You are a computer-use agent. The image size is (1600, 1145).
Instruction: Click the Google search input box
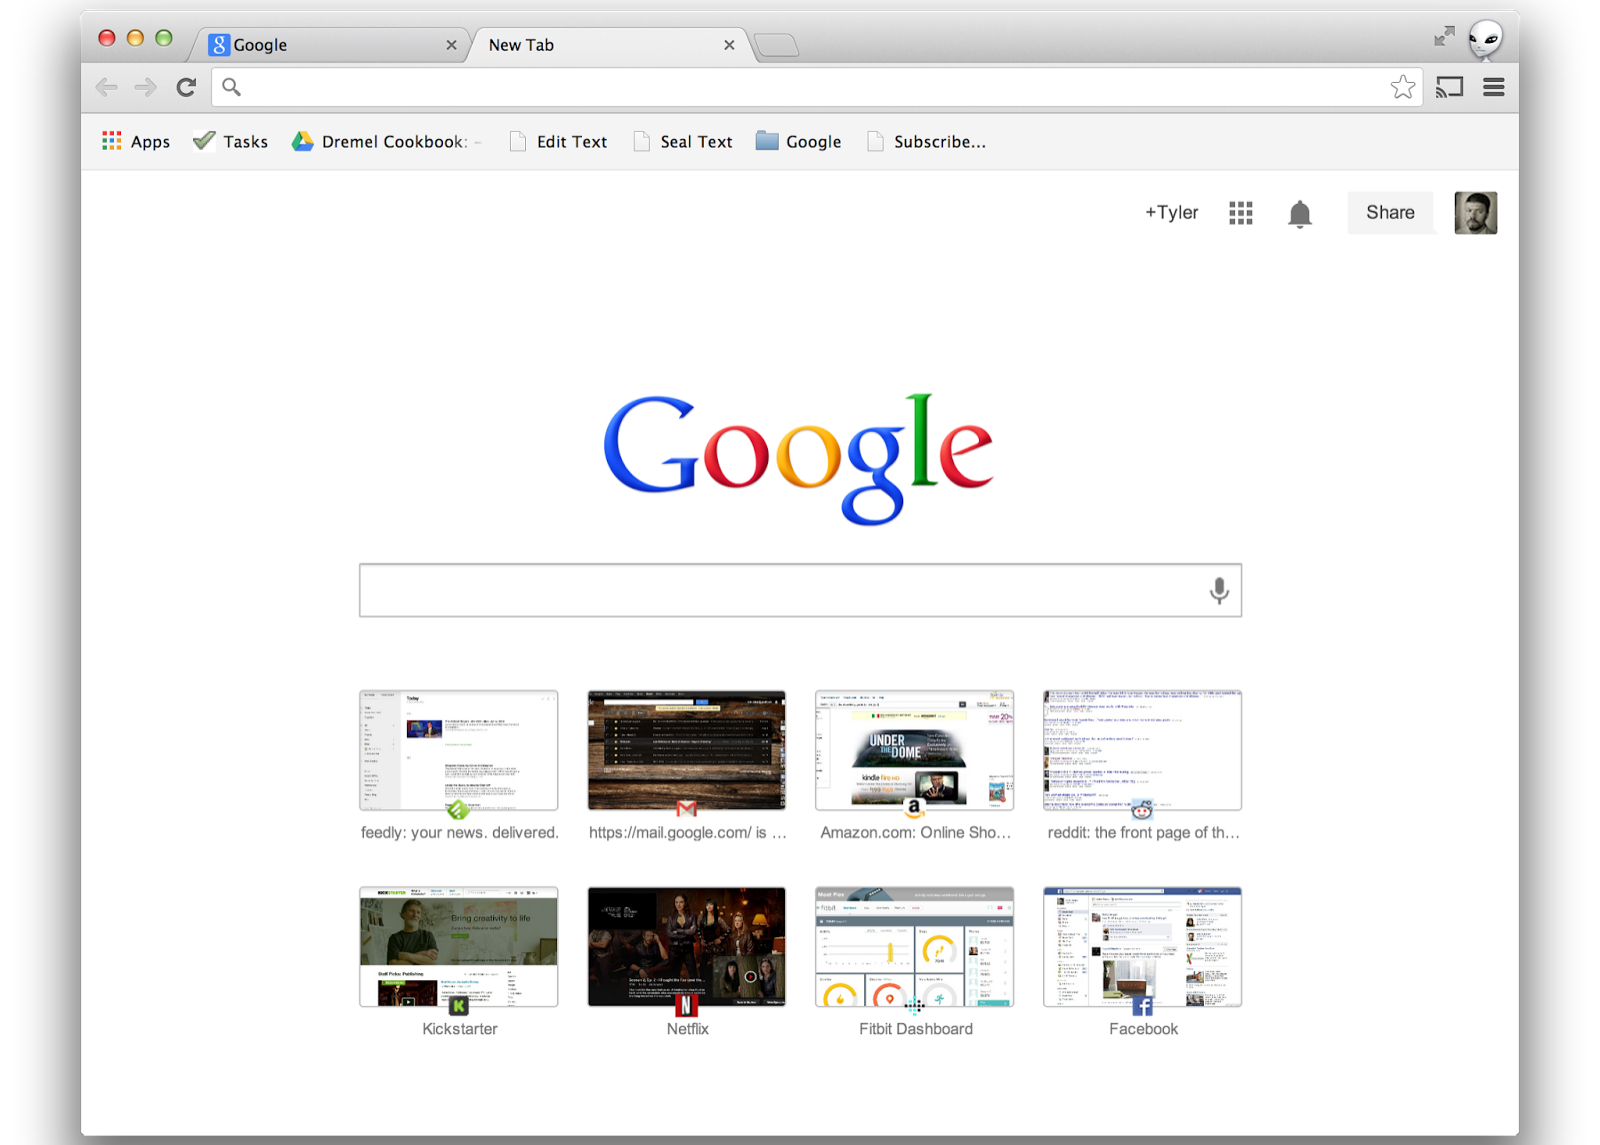click(x=780, y=590)
